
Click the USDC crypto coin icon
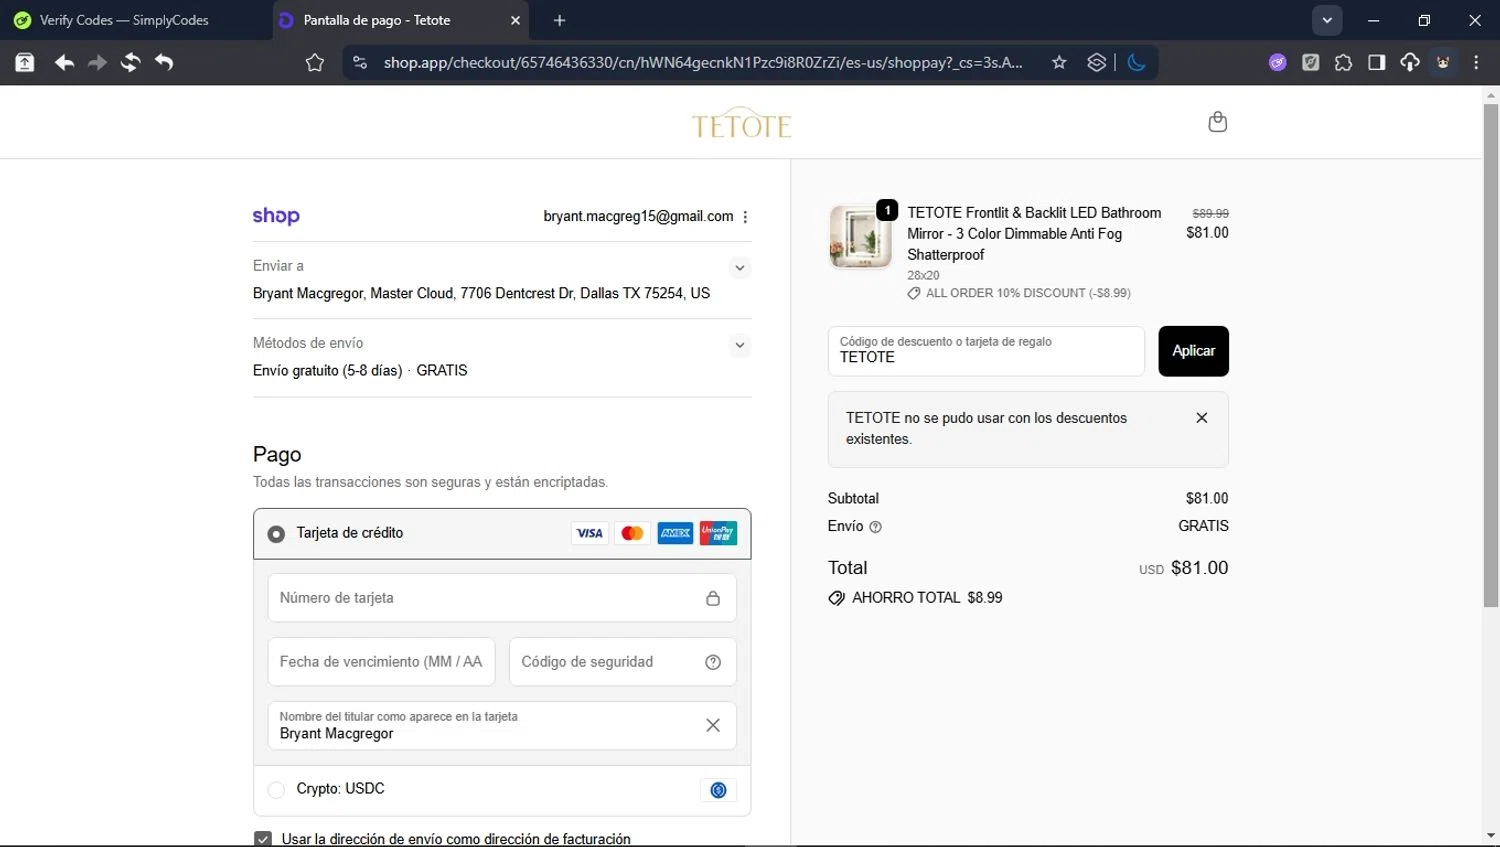click(718, 790)
